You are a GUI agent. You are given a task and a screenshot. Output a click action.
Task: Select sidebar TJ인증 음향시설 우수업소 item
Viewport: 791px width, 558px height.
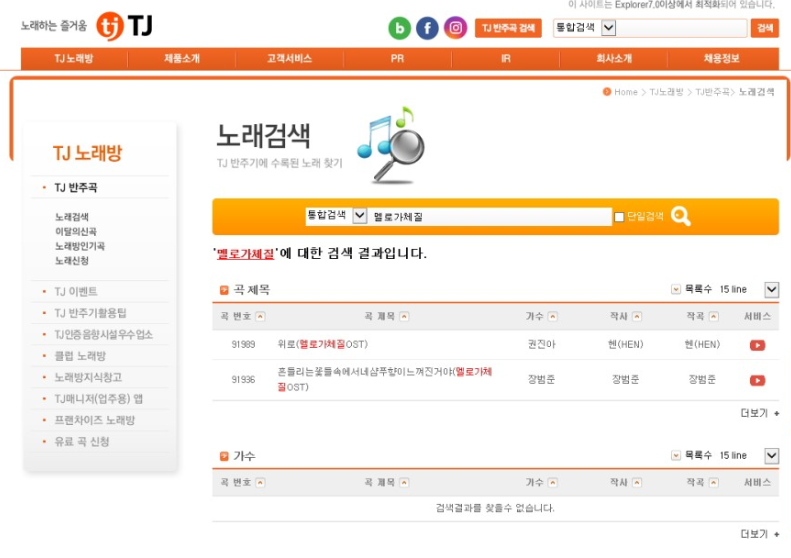(x=103, y=334)
